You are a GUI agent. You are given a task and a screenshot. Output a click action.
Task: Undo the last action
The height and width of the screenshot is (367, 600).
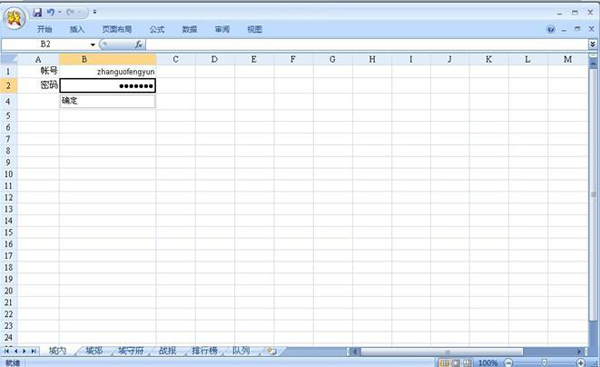[51, 13]
